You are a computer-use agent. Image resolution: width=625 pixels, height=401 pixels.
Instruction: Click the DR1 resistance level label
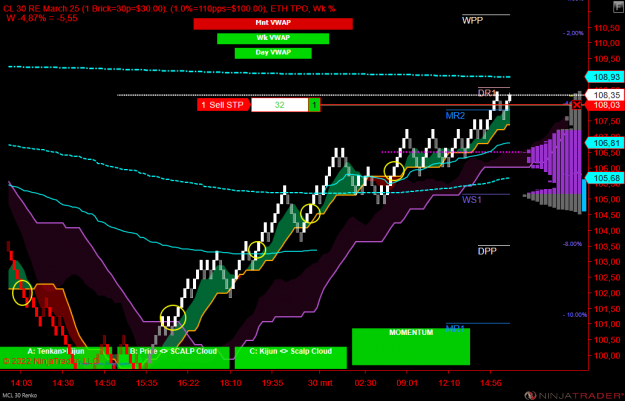point(487,93)
